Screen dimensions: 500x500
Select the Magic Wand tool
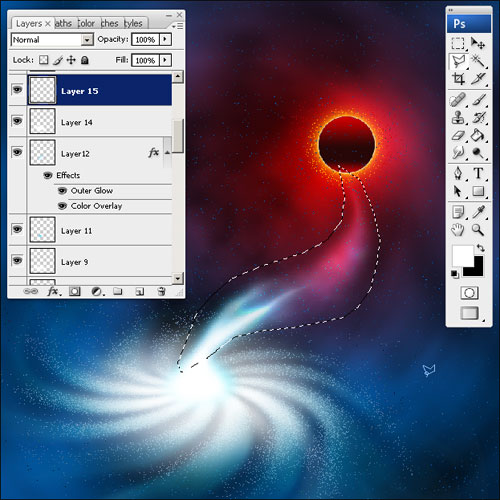click(478, 61)
